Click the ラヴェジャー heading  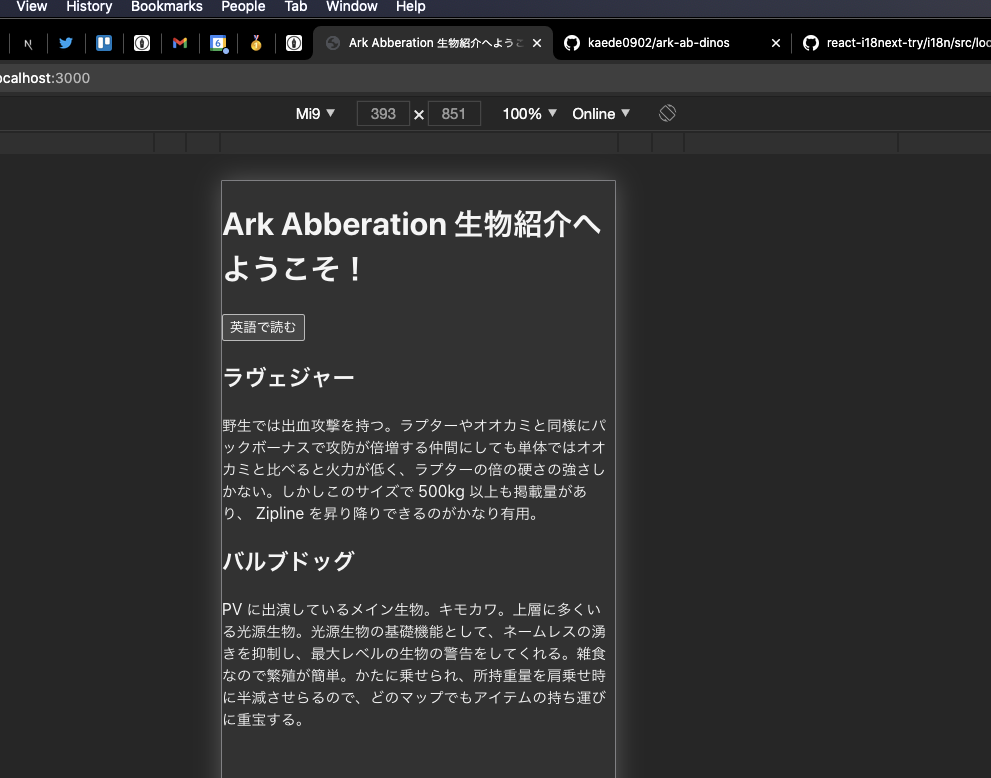[288, 377]
